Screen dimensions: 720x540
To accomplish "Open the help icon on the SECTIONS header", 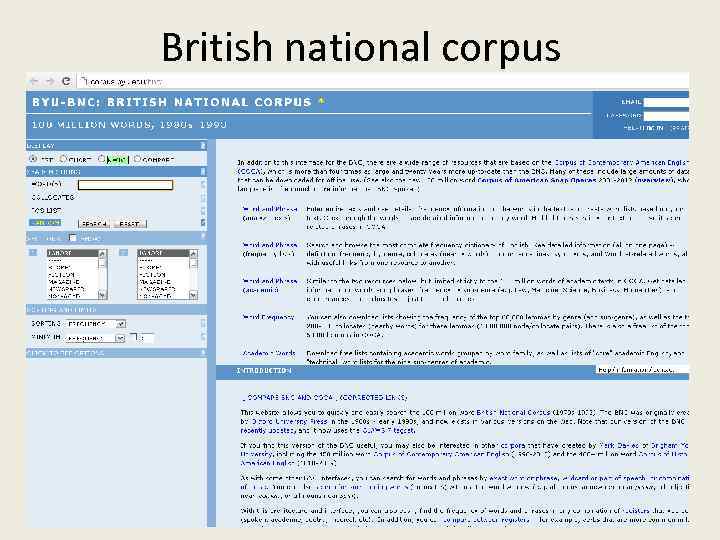I will click(203, 236).
